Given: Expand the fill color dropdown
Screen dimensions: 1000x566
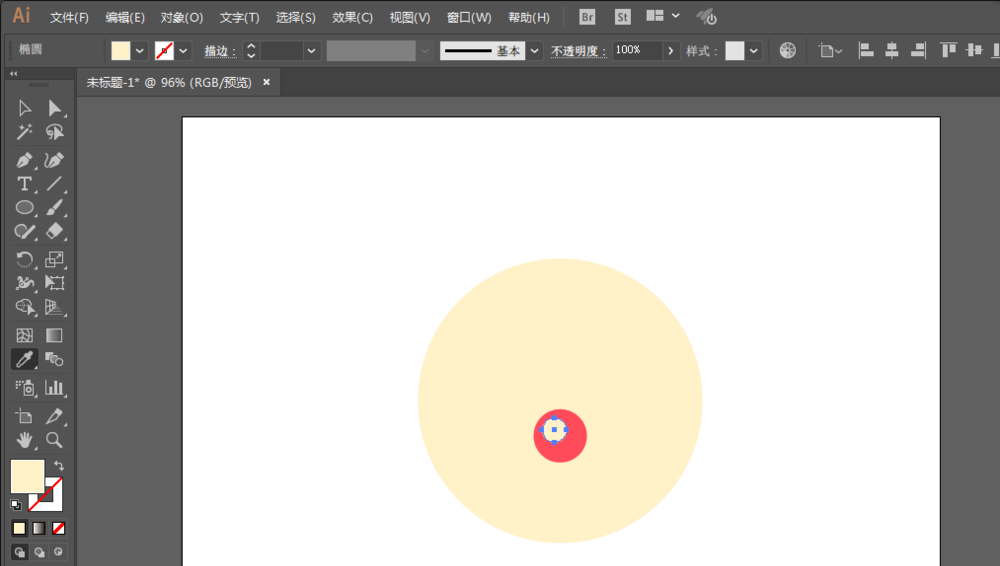Looking at the screenshot, I should click(140, 51).
